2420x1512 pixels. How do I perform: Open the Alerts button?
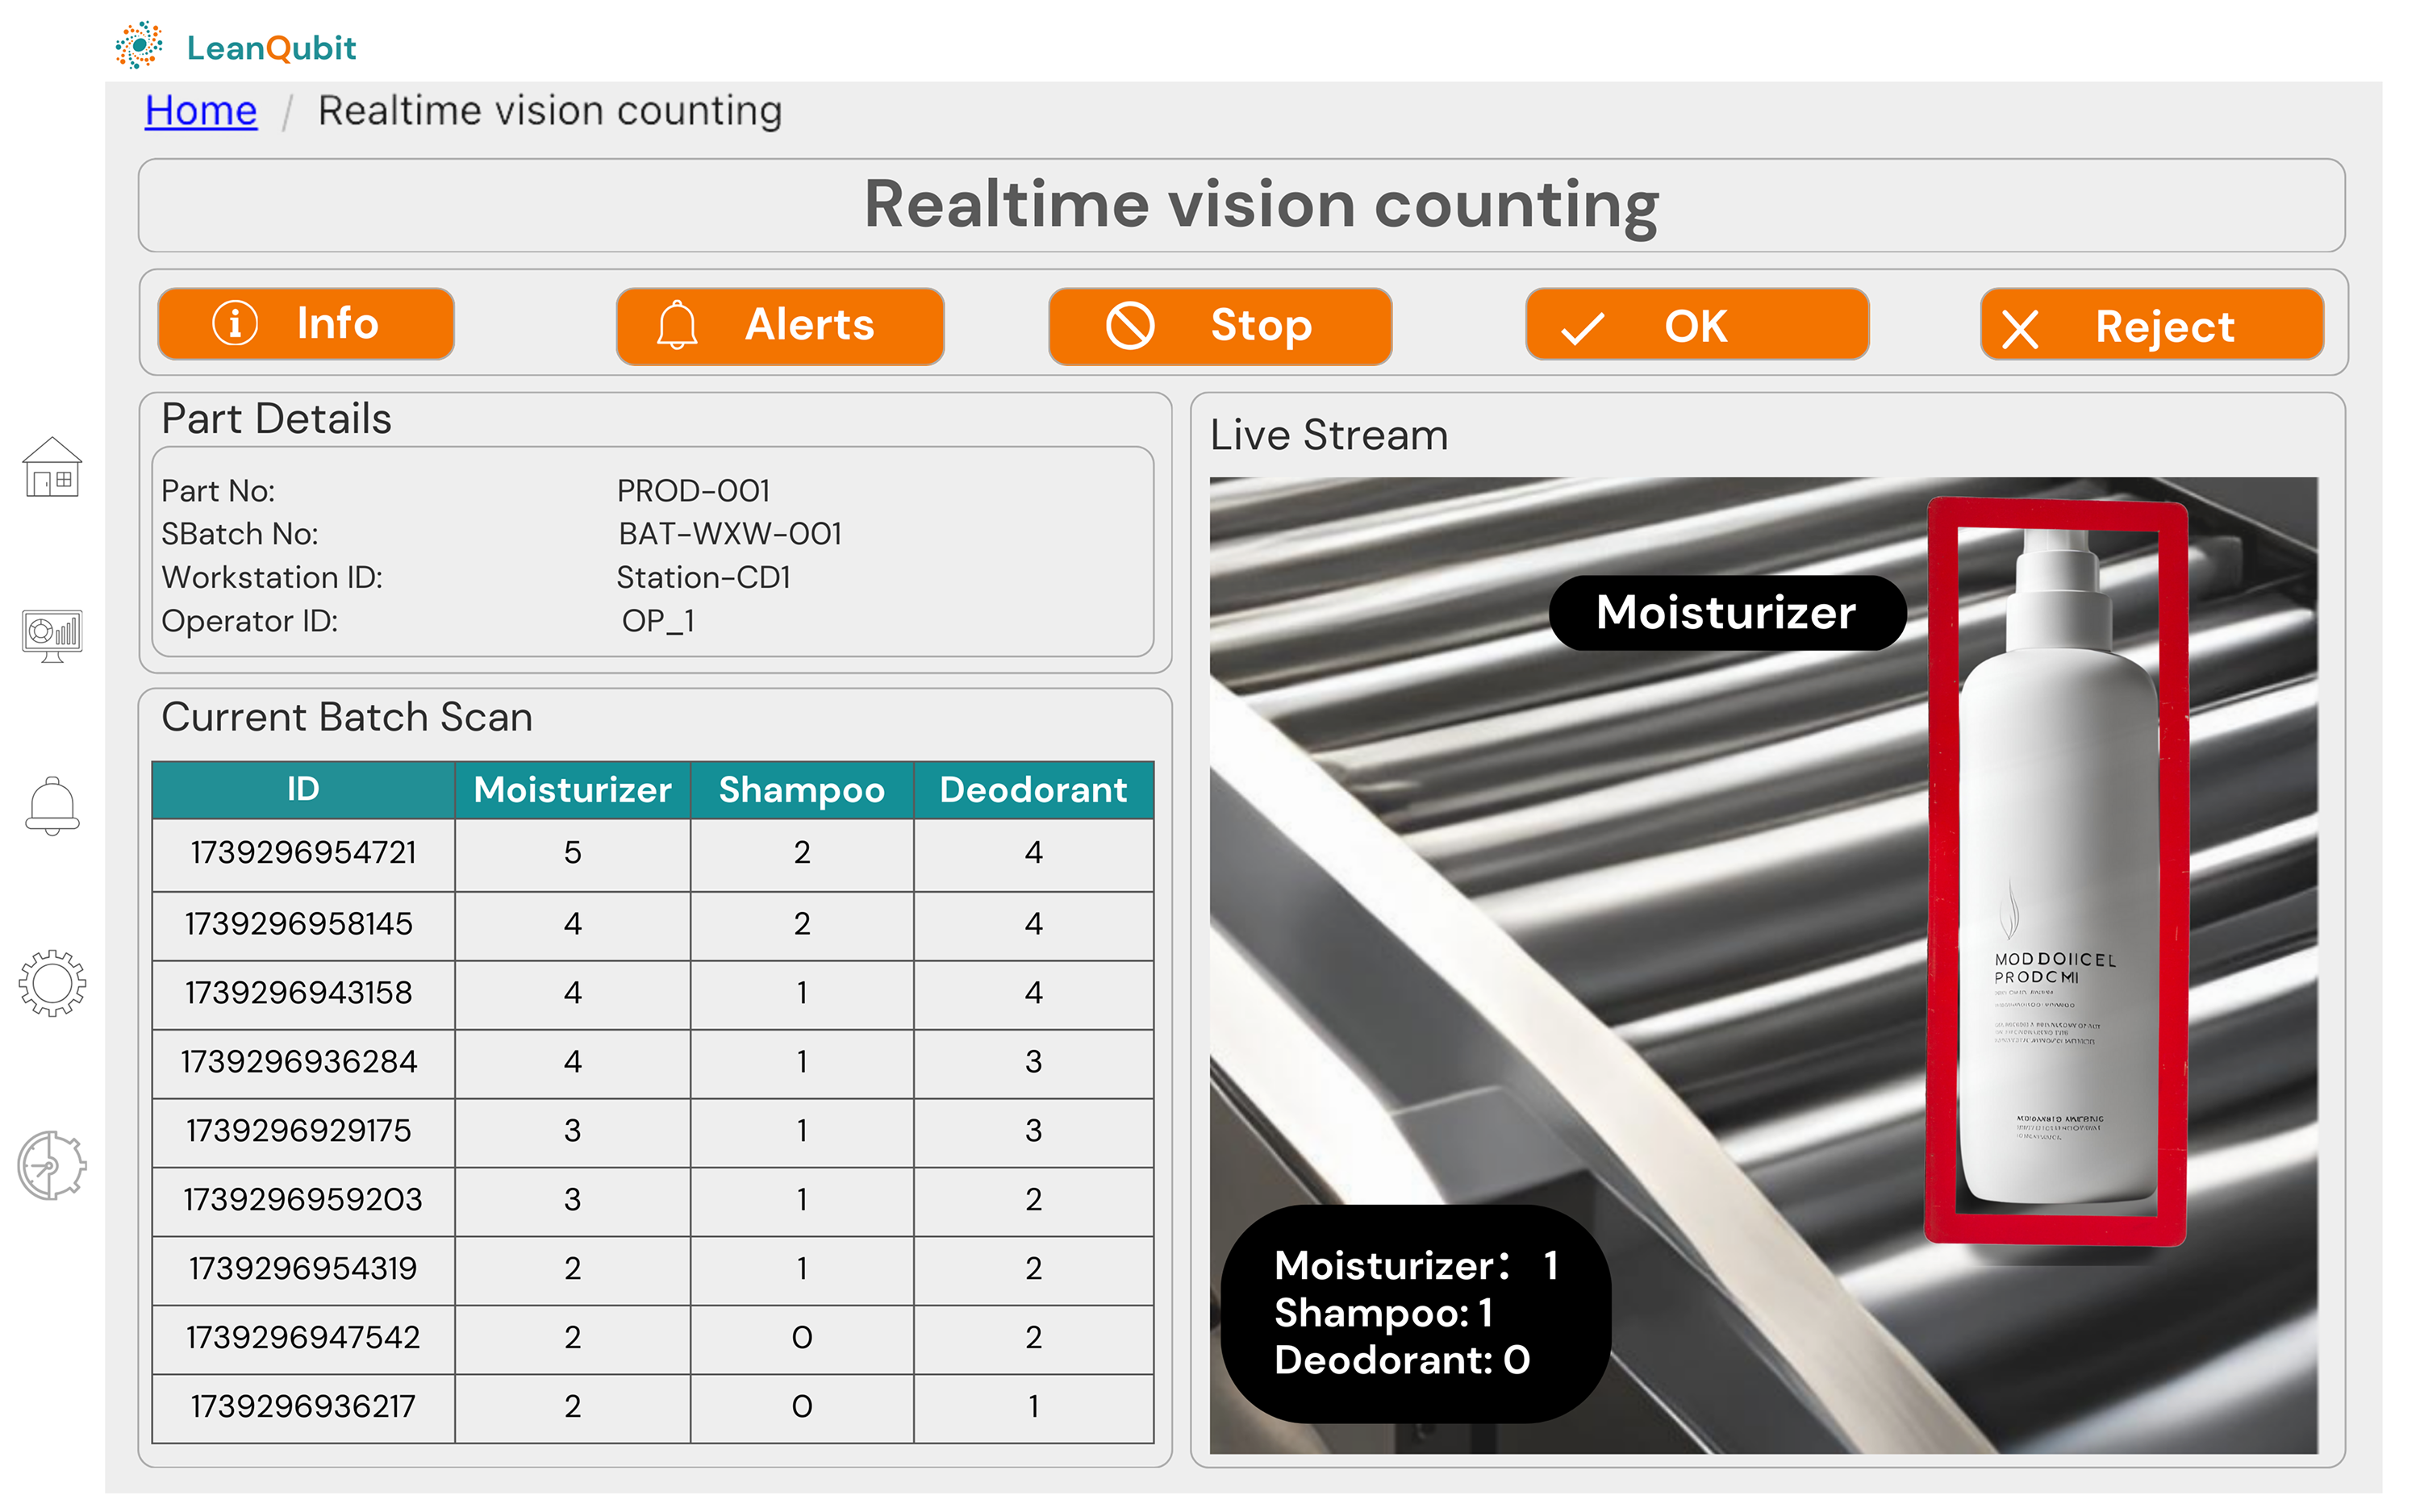coord(780,326)
